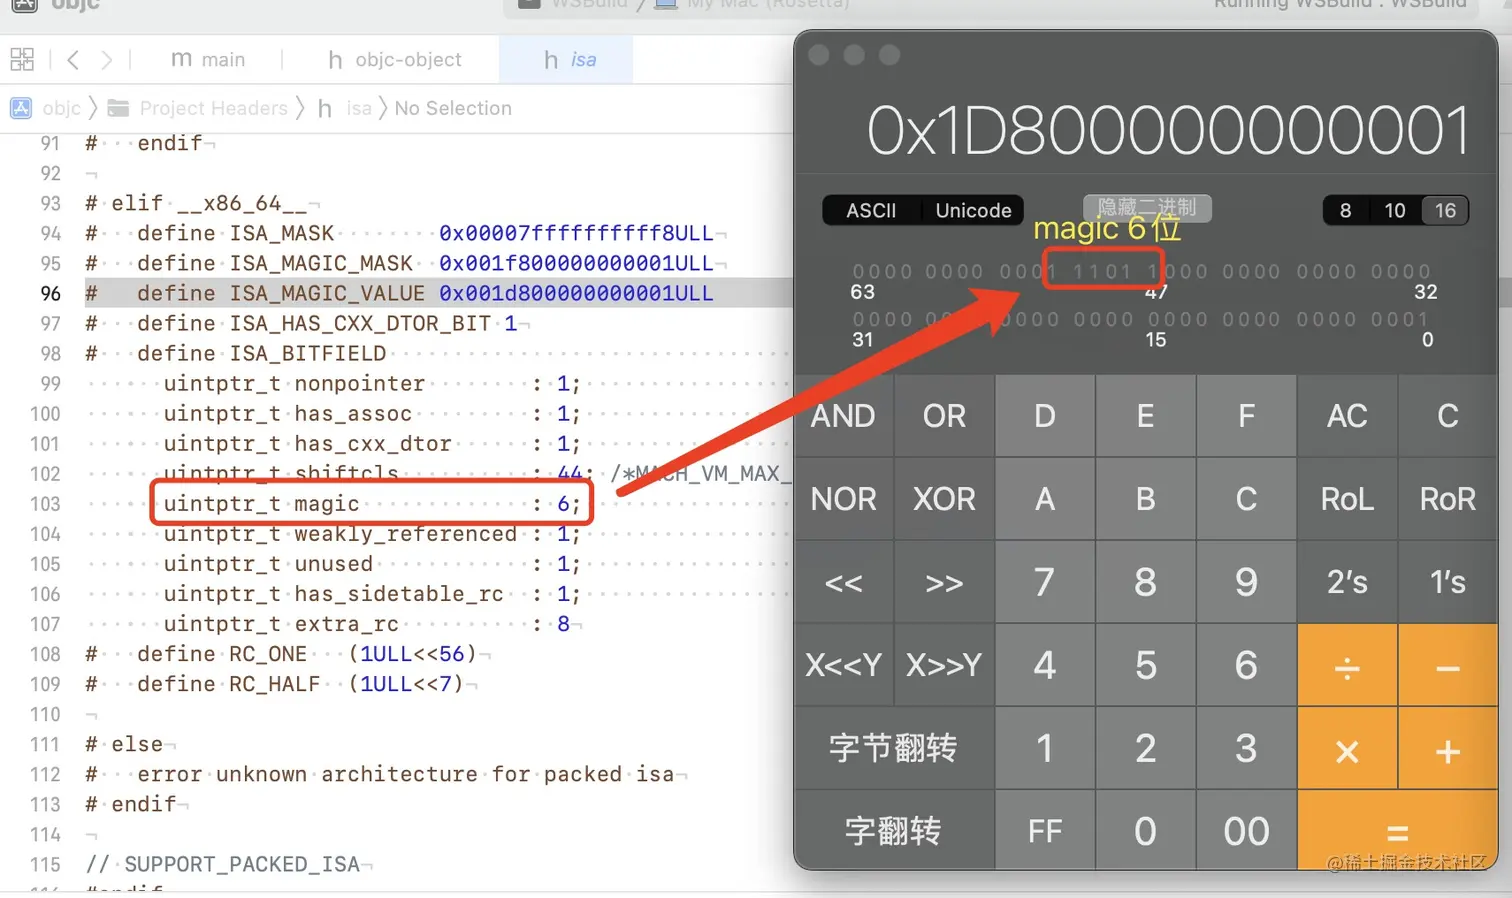
Task: Click hex digit E key
Action: point(1146,416)
